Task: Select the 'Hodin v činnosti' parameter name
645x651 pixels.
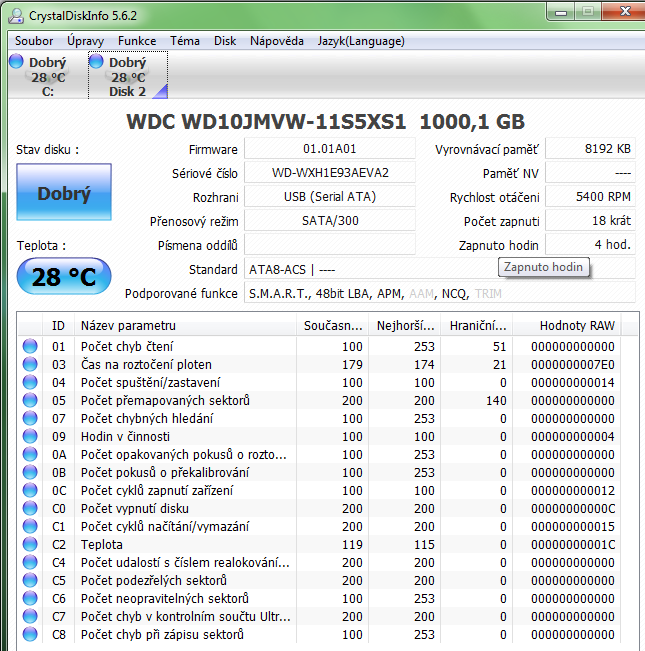Action: point(125,437)
